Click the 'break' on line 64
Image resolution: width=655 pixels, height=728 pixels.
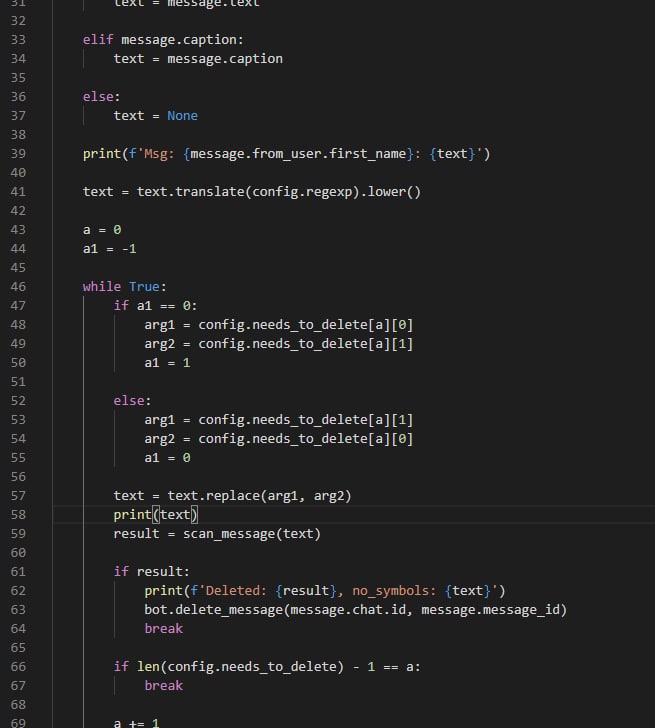click(164, 629)
